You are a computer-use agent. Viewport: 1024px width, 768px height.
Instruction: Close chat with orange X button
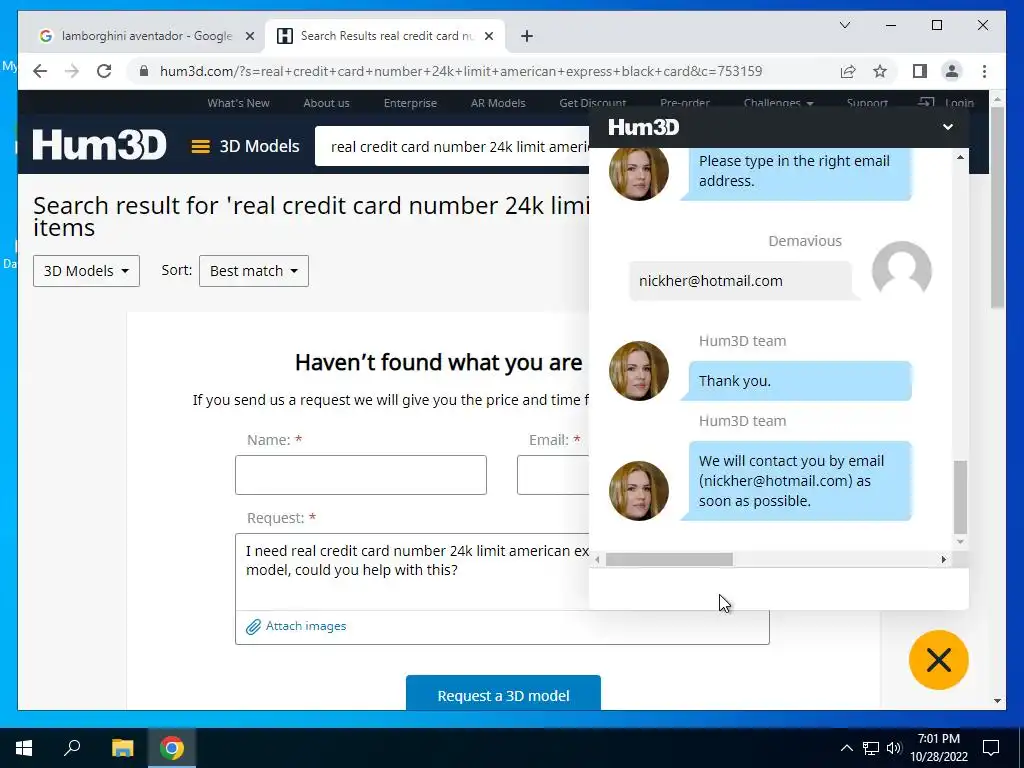click(938, 660)
